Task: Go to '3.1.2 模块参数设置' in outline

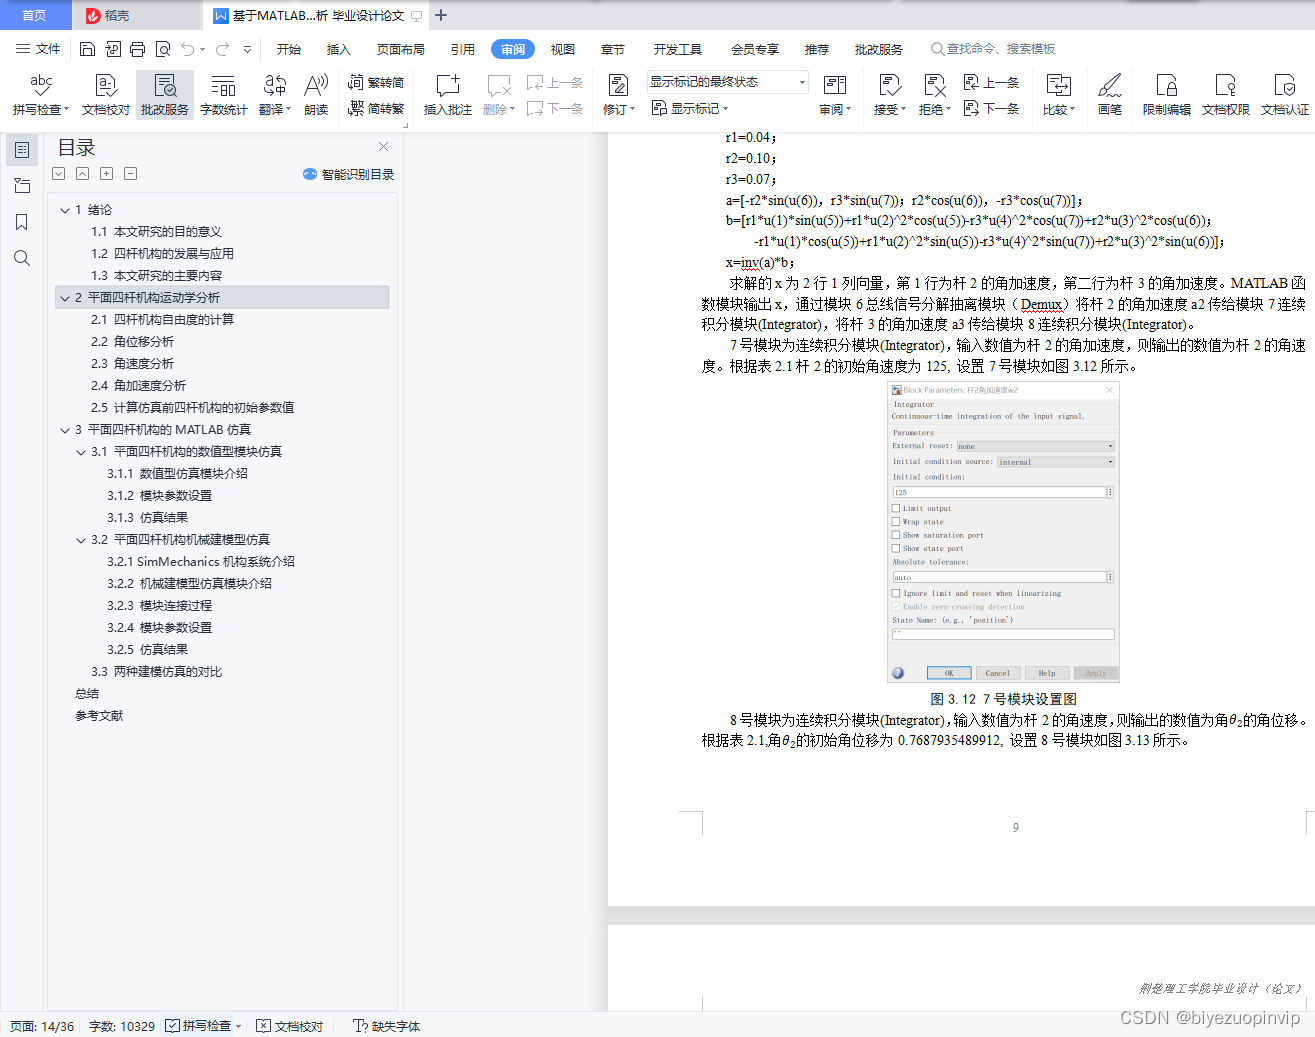Action: pyautogui.click(x=160, y=496)
